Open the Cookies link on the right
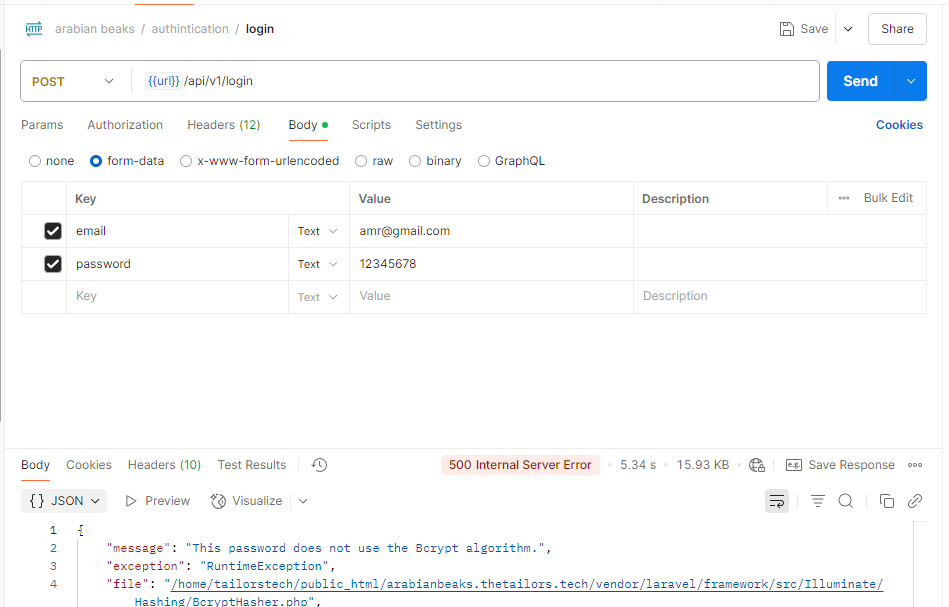The width and height of the screenshot is (949, 607). click(899, 125)
